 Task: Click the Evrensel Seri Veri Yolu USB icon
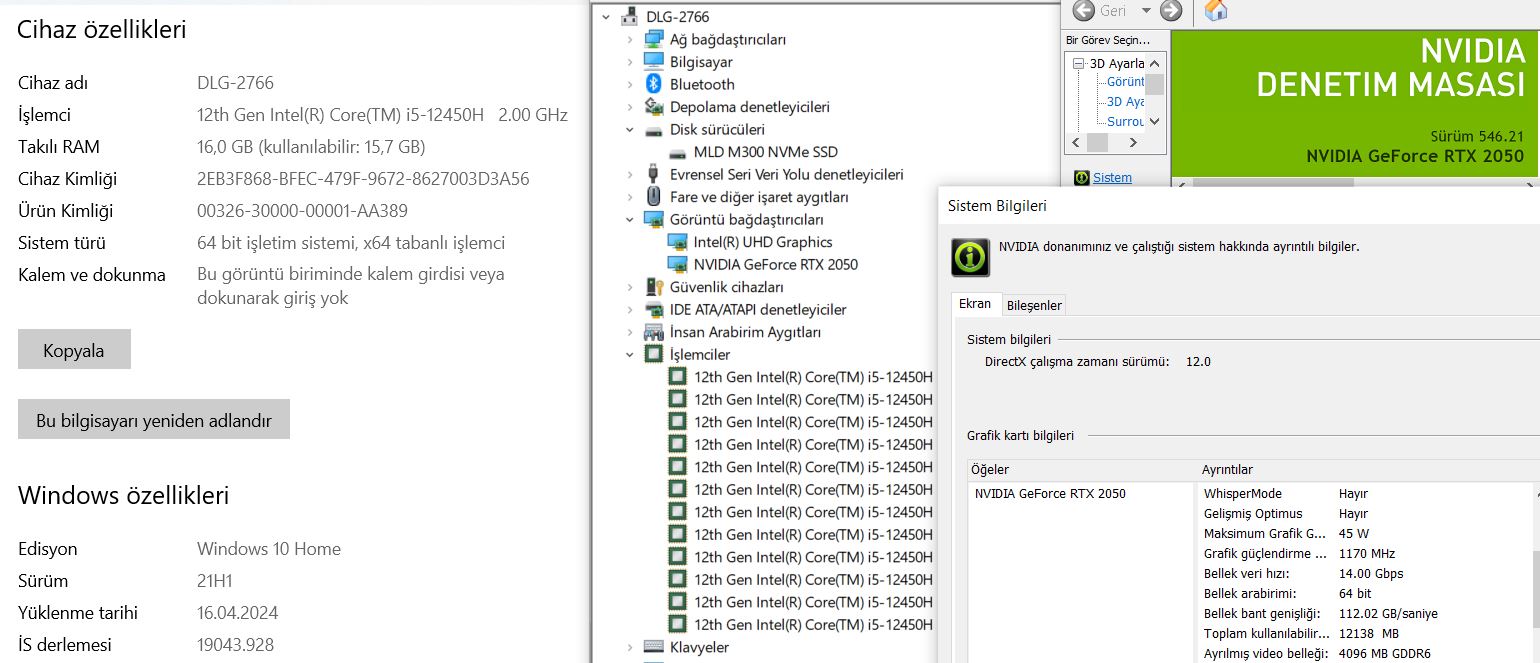[654, 174]
